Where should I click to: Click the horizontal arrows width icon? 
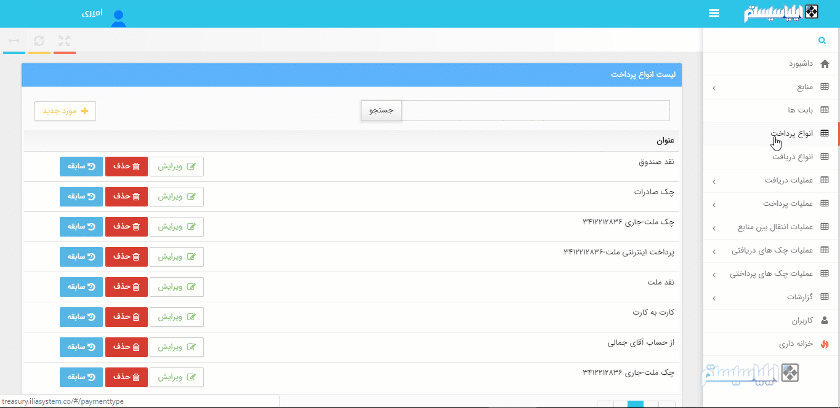14,41
